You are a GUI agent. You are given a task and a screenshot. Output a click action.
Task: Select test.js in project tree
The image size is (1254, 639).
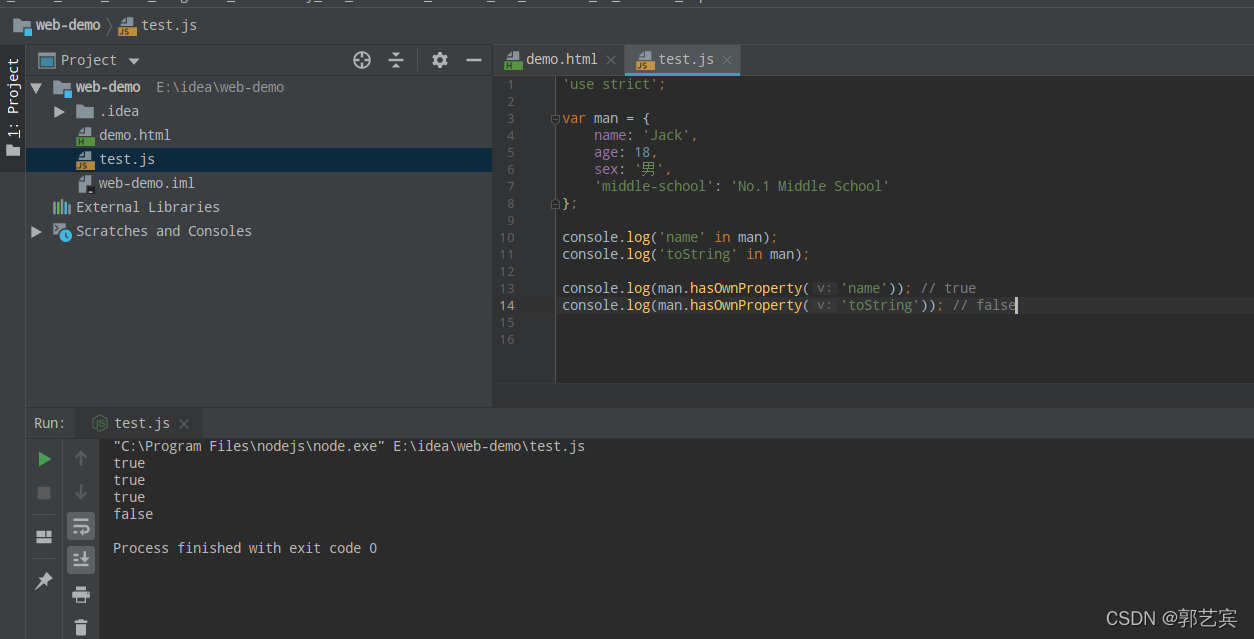pos(126,159)
